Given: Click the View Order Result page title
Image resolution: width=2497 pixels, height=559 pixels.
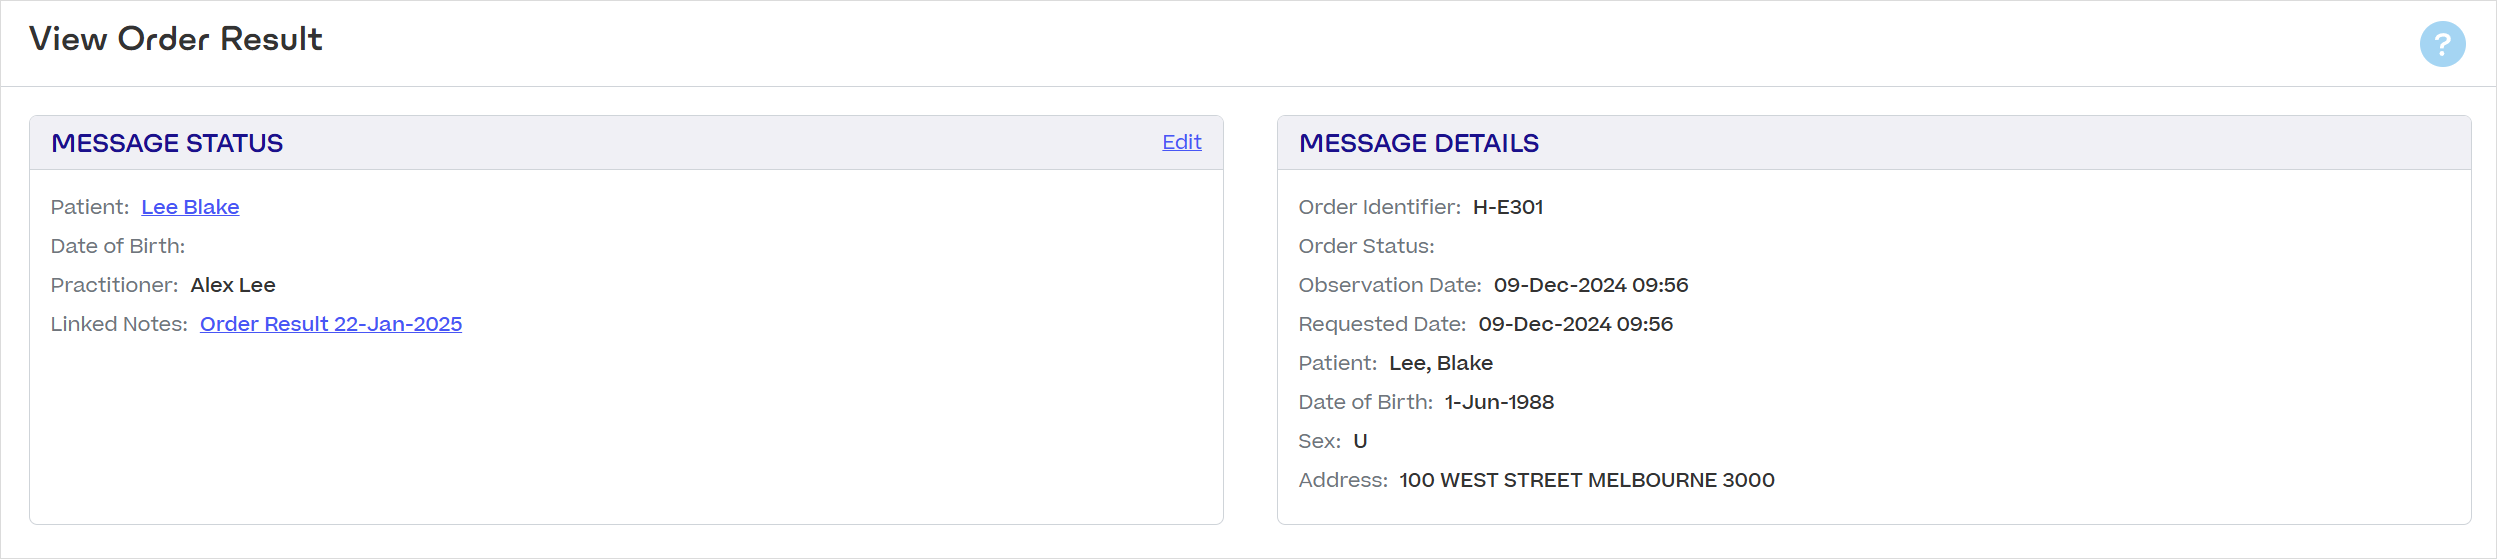Looking at the screenshot, I should (x=176, y=39).
